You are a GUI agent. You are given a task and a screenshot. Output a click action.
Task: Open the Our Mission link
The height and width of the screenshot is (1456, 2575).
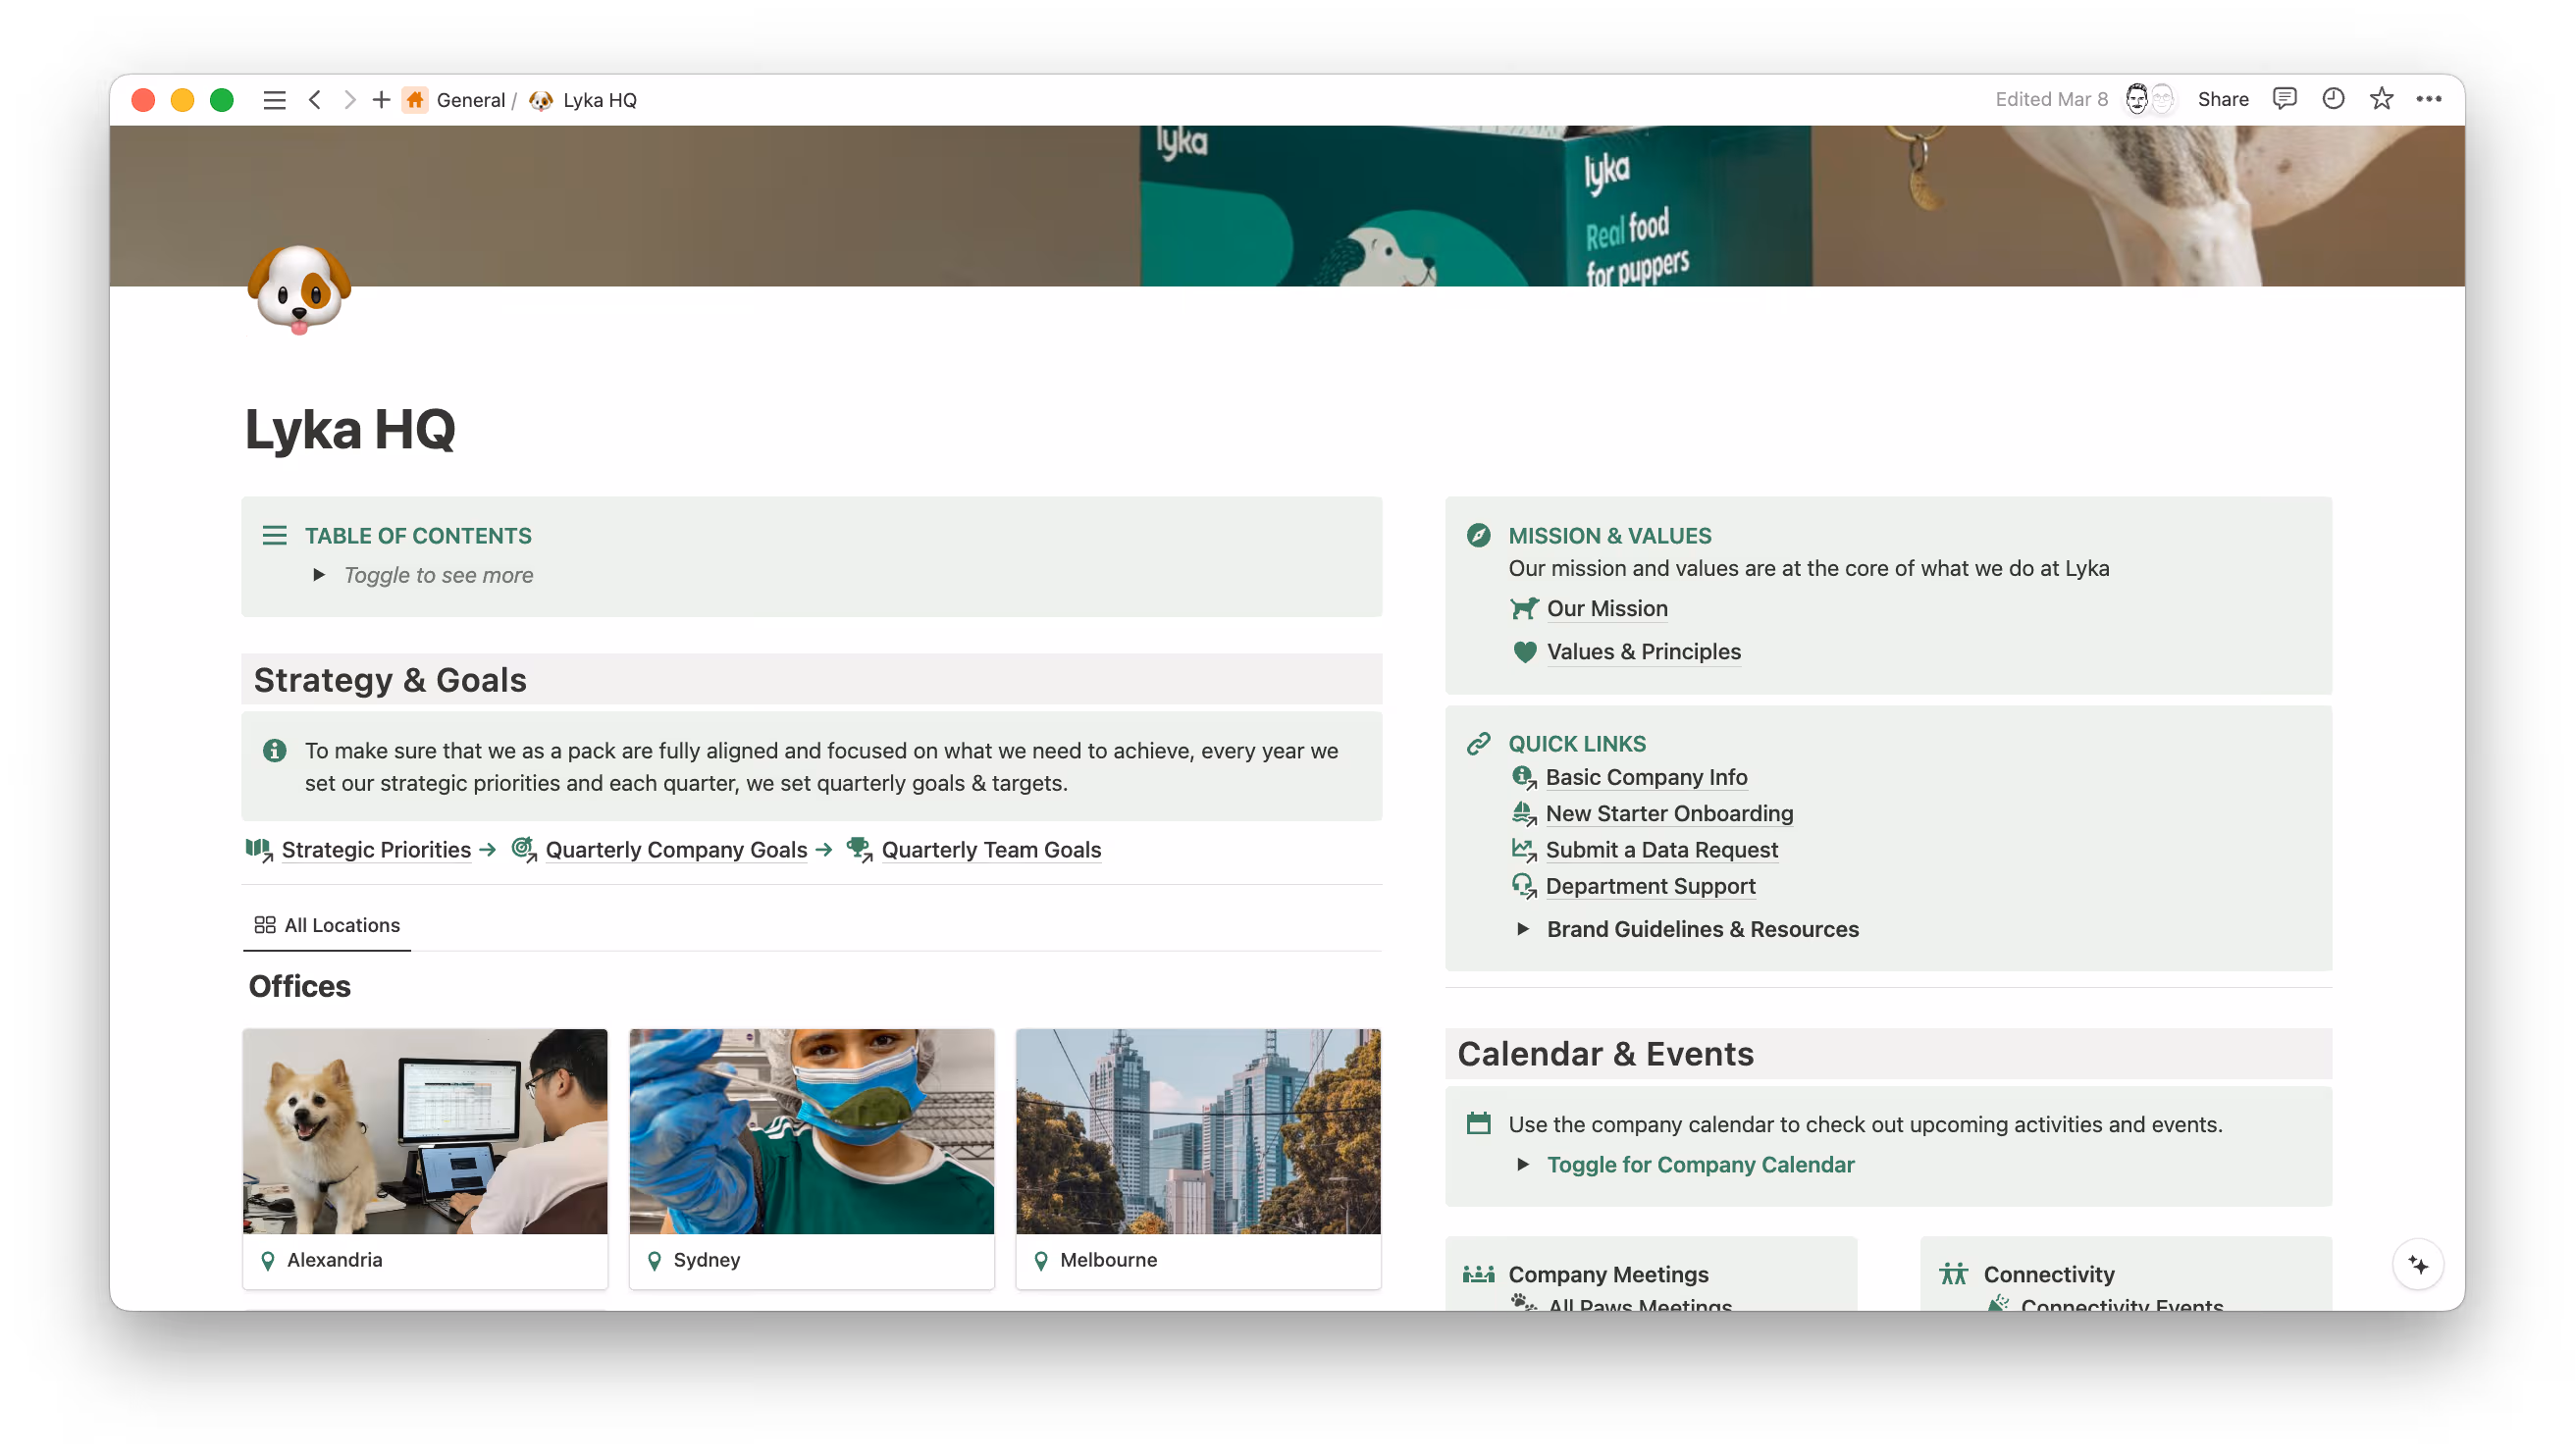coord(1607,608)
